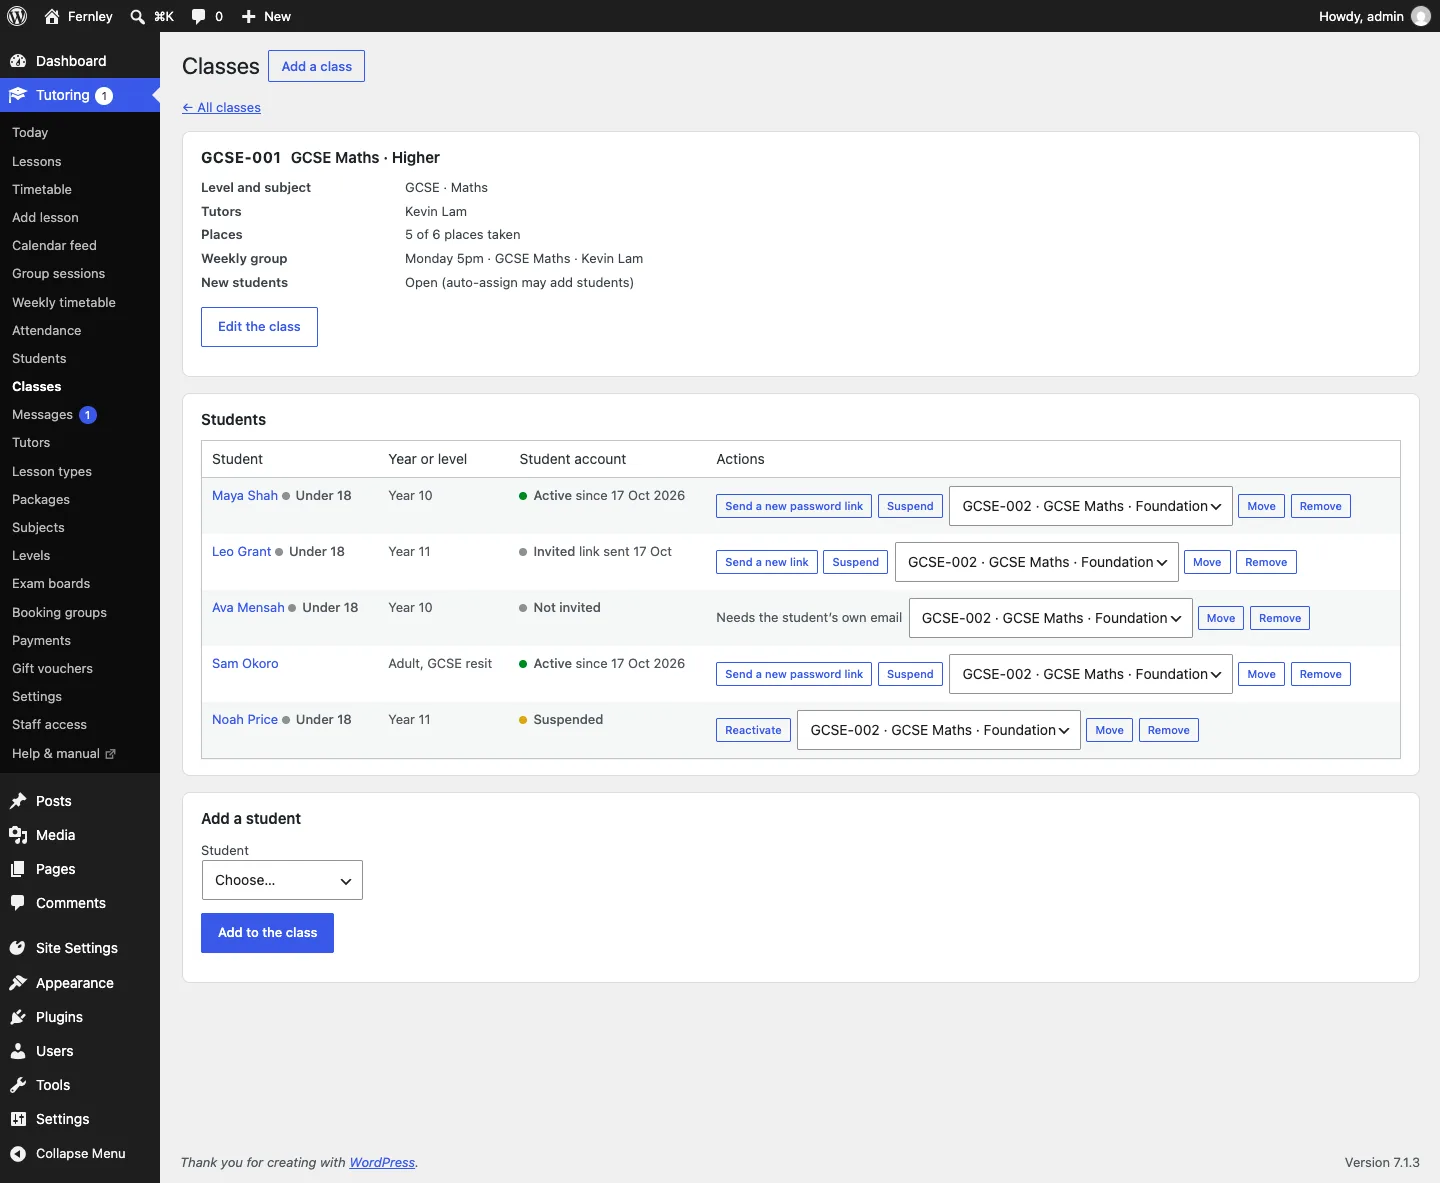Click the Tutoring menu icon
Screen dimensions: 1440x1183
click(18, 95)
